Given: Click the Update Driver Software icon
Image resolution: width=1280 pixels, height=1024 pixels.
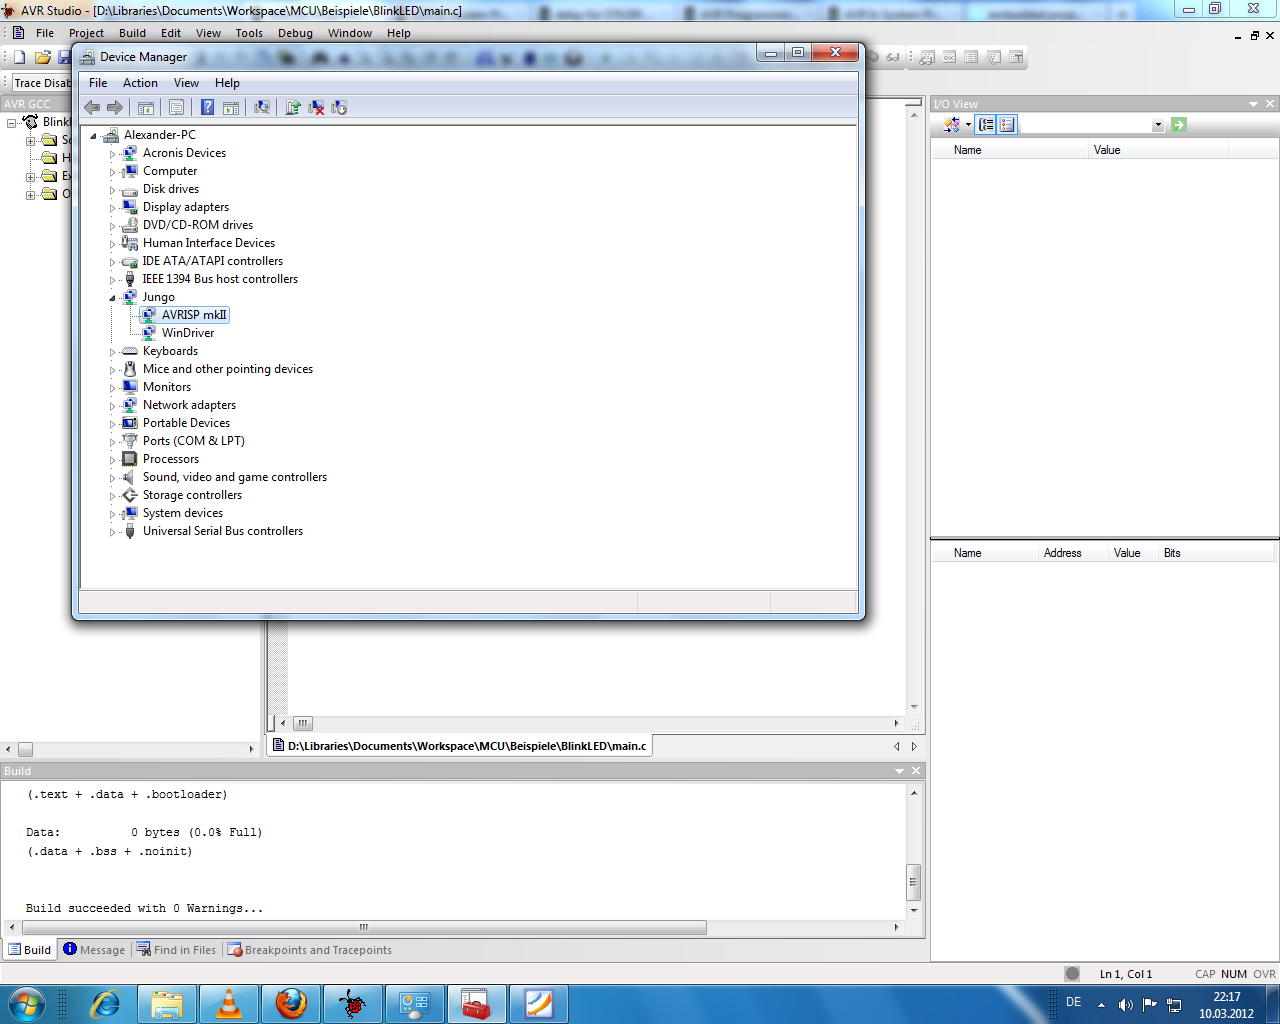Looking at the screenshot, I should click(x=293, y=107).
